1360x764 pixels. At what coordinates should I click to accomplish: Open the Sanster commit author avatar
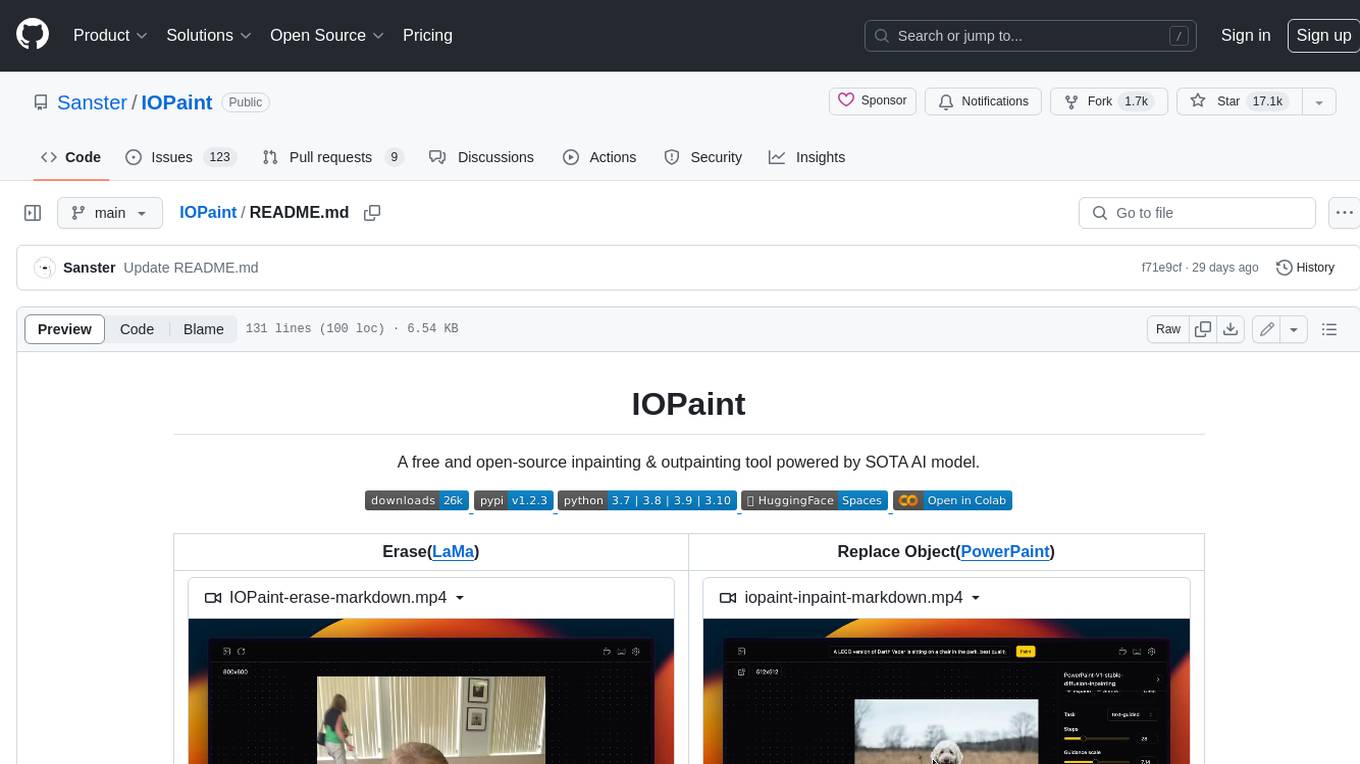pos(44,268)
